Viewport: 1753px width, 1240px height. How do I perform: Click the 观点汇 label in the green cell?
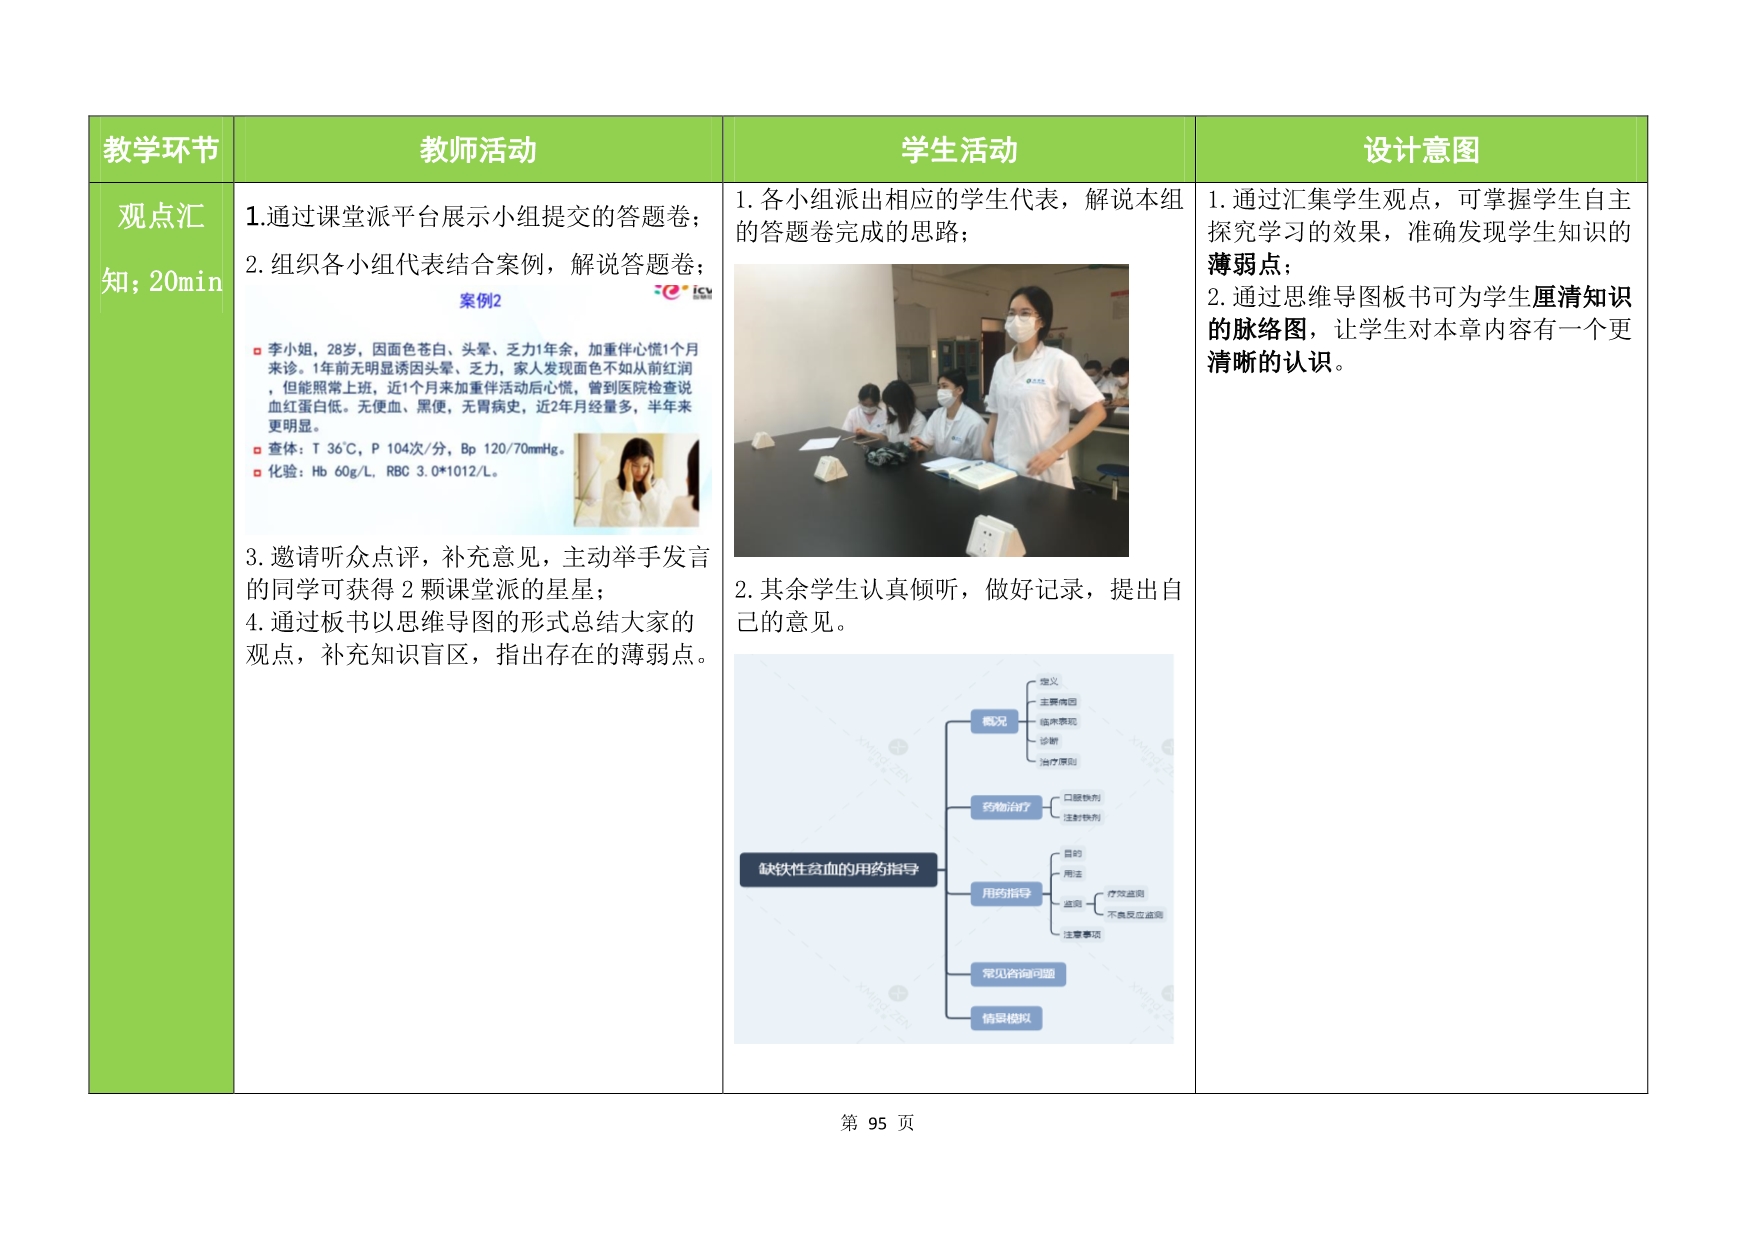[161, 216]
